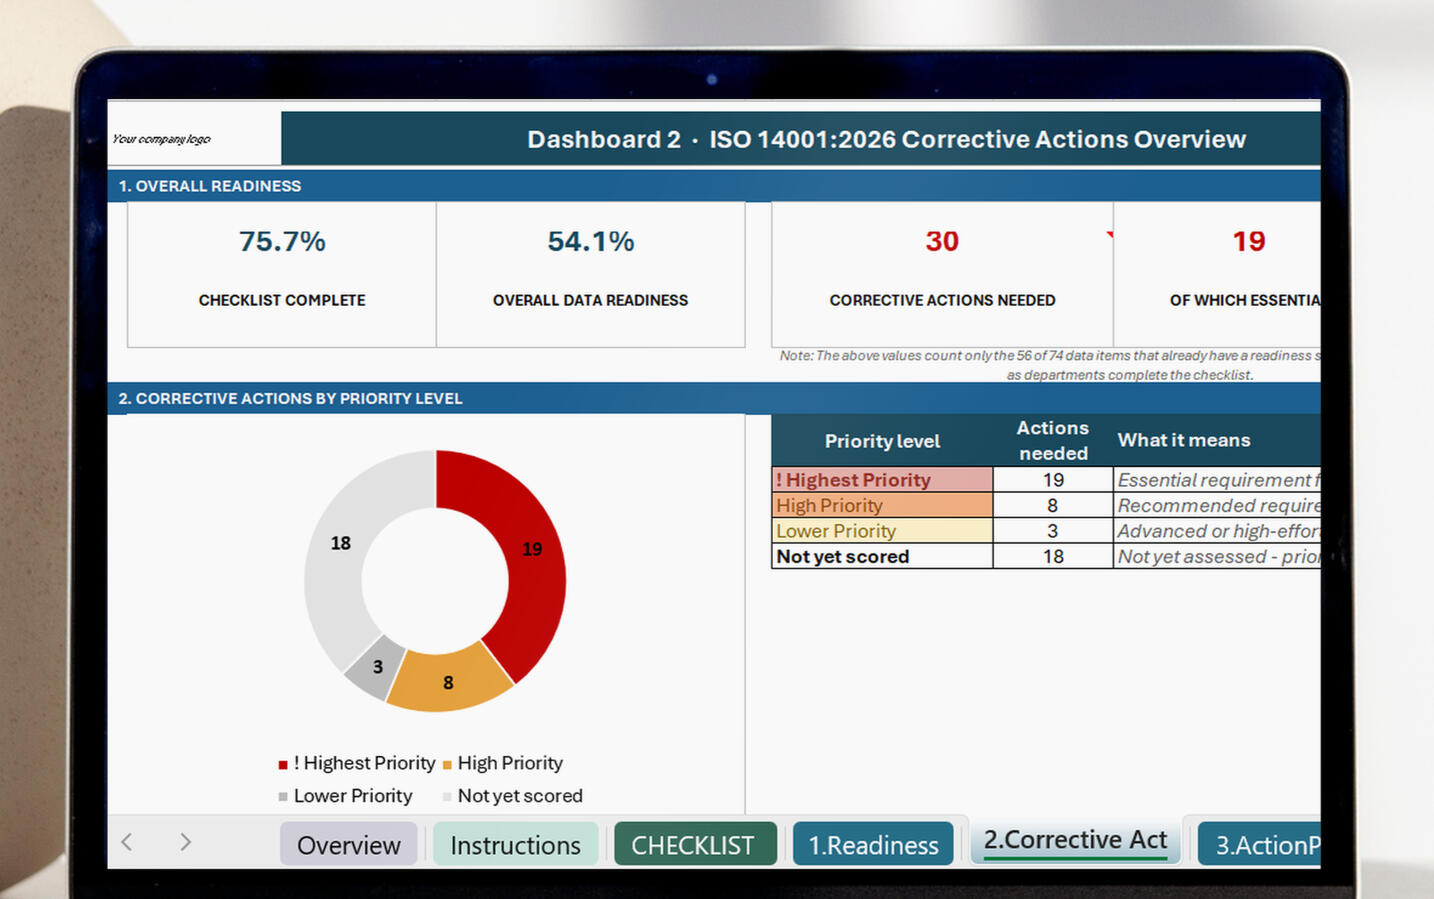Select the 'High Priority' table cell

(x=882, y=505)
